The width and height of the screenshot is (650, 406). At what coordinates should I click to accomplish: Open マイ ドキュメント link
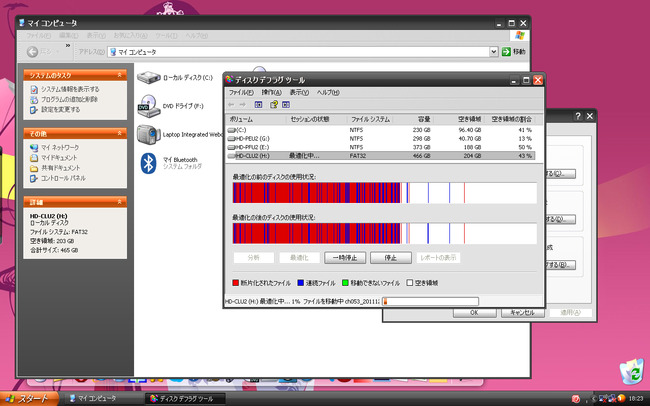(59, 158)
